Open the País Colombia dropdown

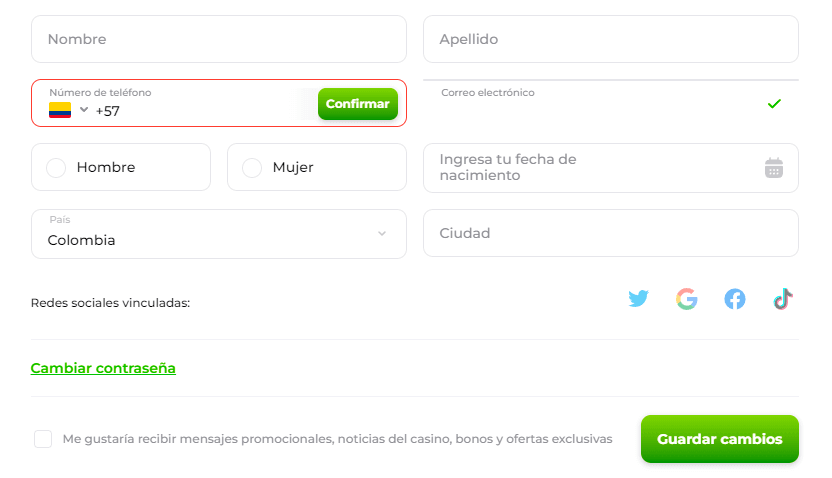(219, 234)
